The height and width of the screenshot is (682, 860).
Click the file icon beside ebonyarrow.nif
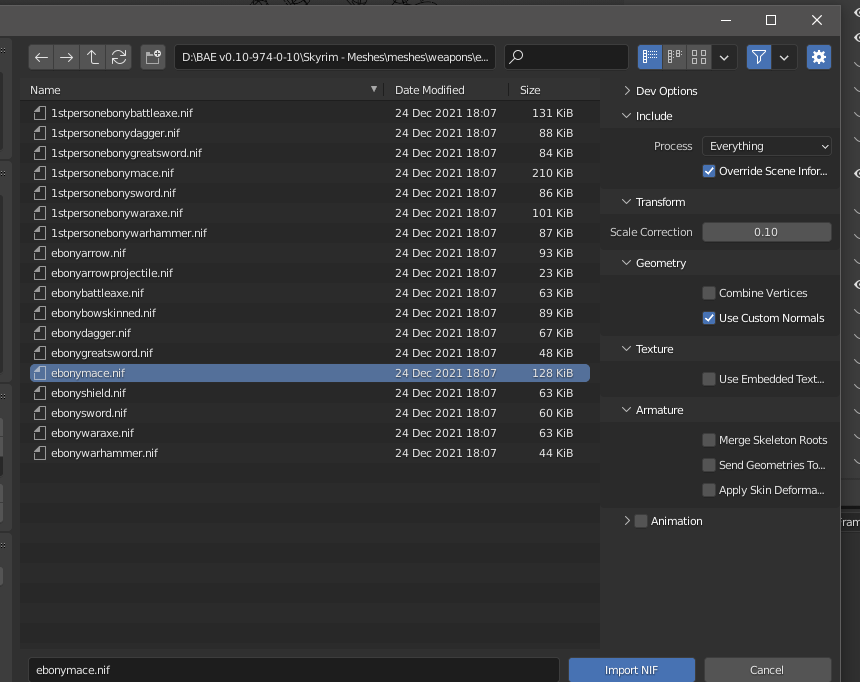click(x=39, y=253)
